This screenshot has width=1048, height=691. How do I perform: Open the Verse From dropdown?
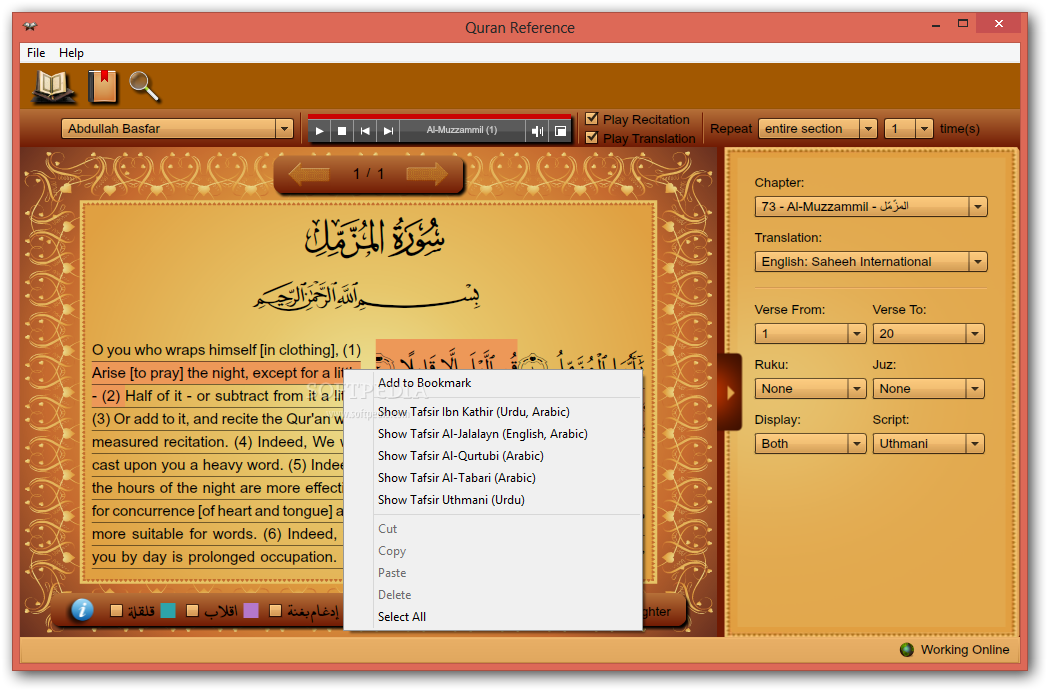point(810,333)
